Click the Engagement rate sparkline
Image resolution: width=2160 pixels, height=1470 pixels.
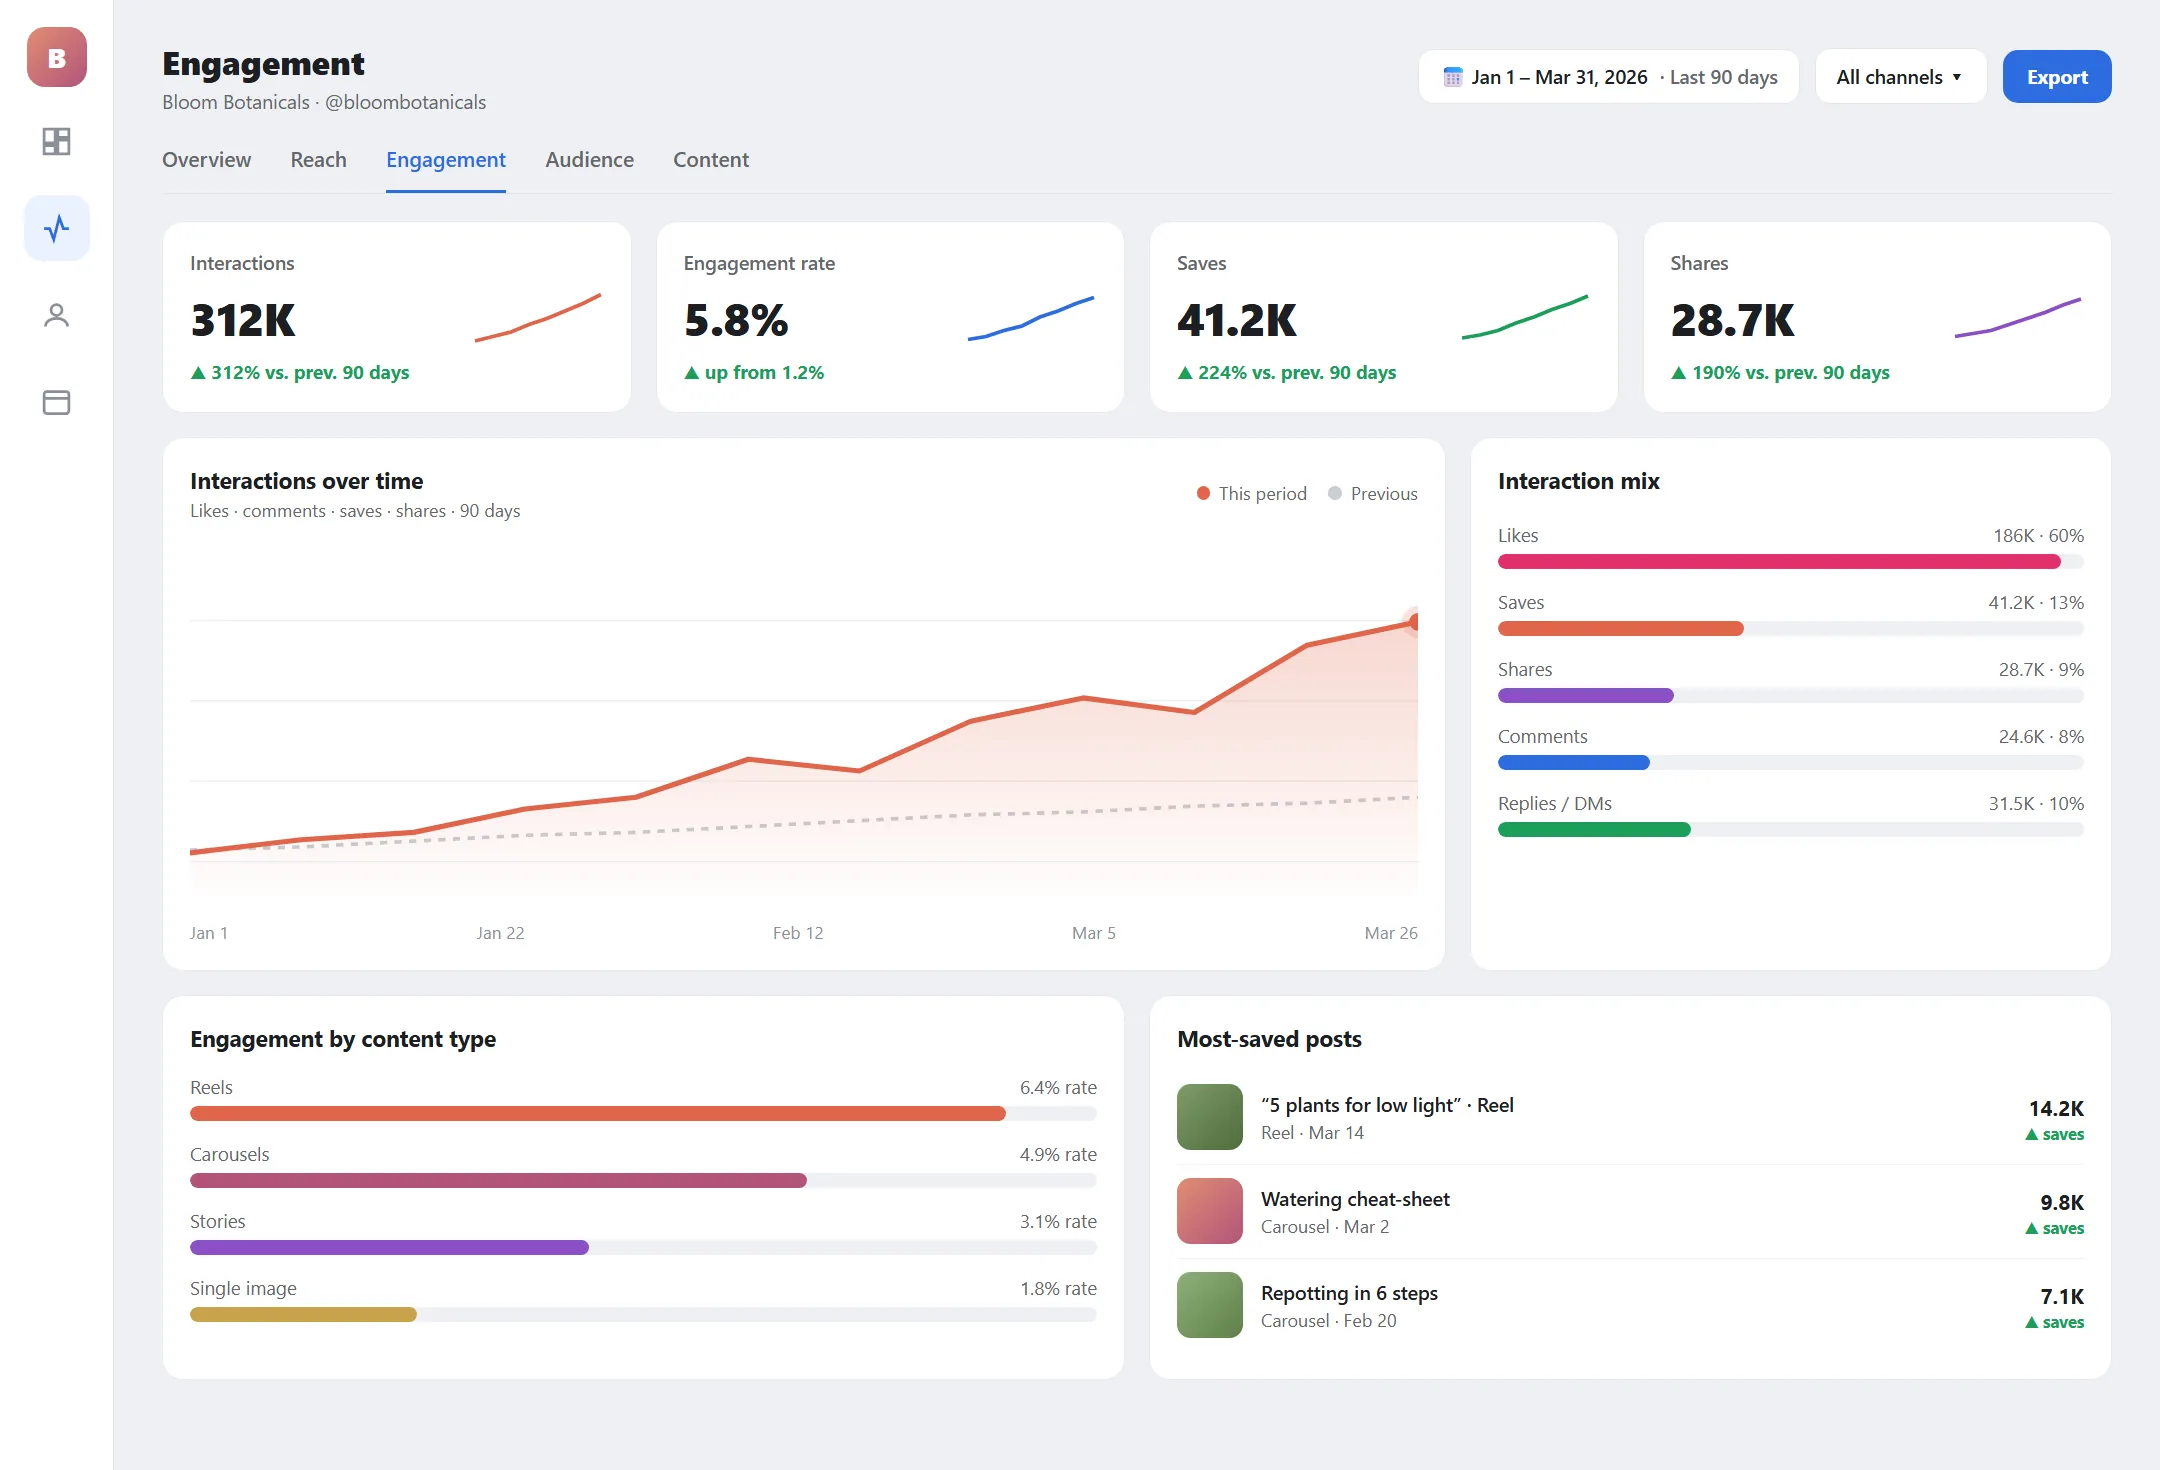(x=1031, y=318)
